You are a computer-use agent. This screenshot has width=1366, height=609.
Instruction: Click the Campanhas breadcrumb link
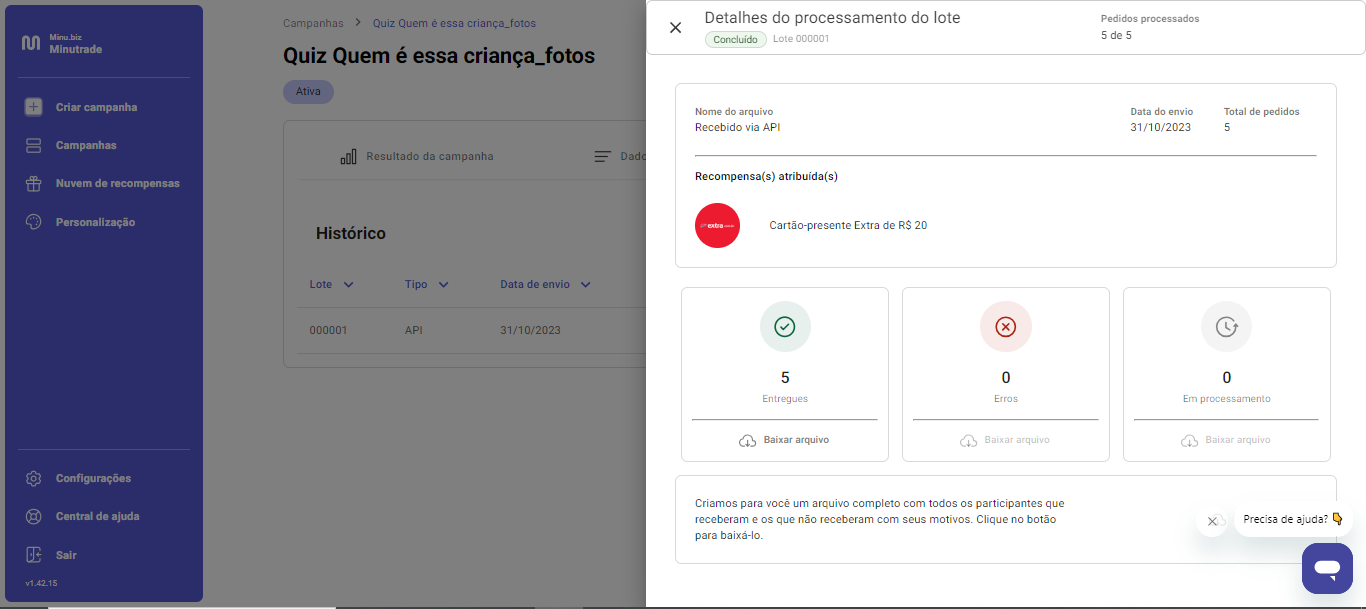coord(312,23)
